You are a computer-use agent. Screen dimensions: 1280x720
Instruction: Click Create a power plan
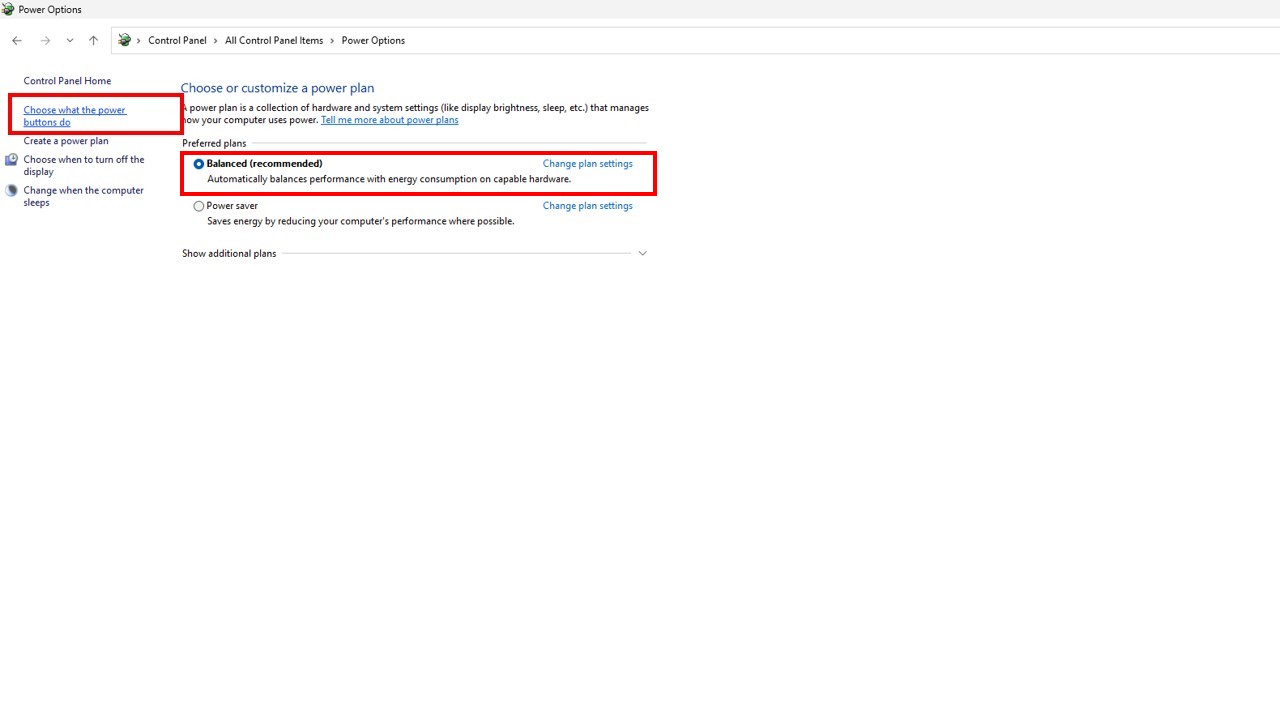(x=66, y=141)
